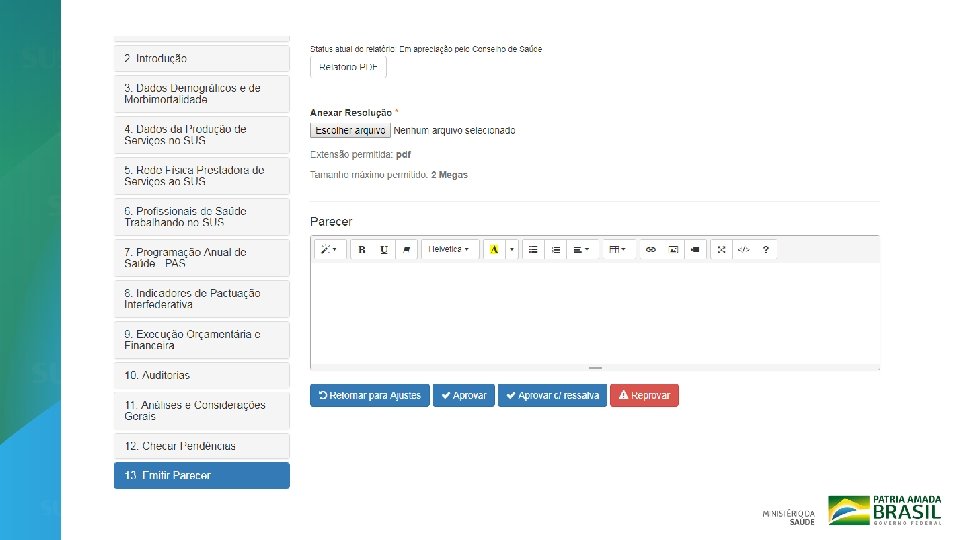Open the style magic wand dropdown
The height and width of the screenshot is (540, 960).
click(x=330, y=249)
